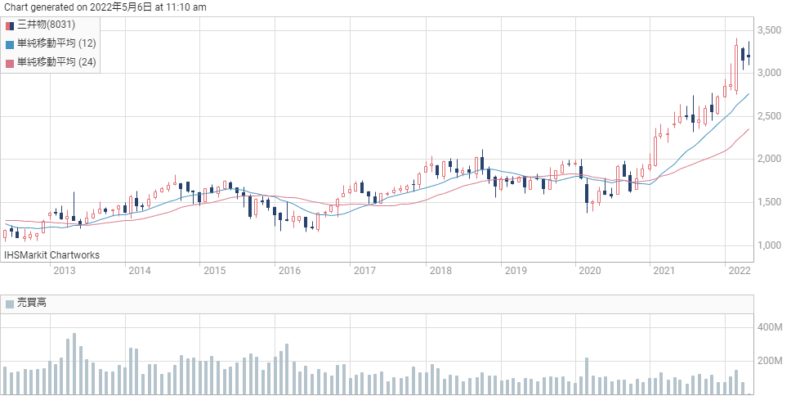800x396 pixels.
Task: Click the 2014 year axis label
Action: 139,270
